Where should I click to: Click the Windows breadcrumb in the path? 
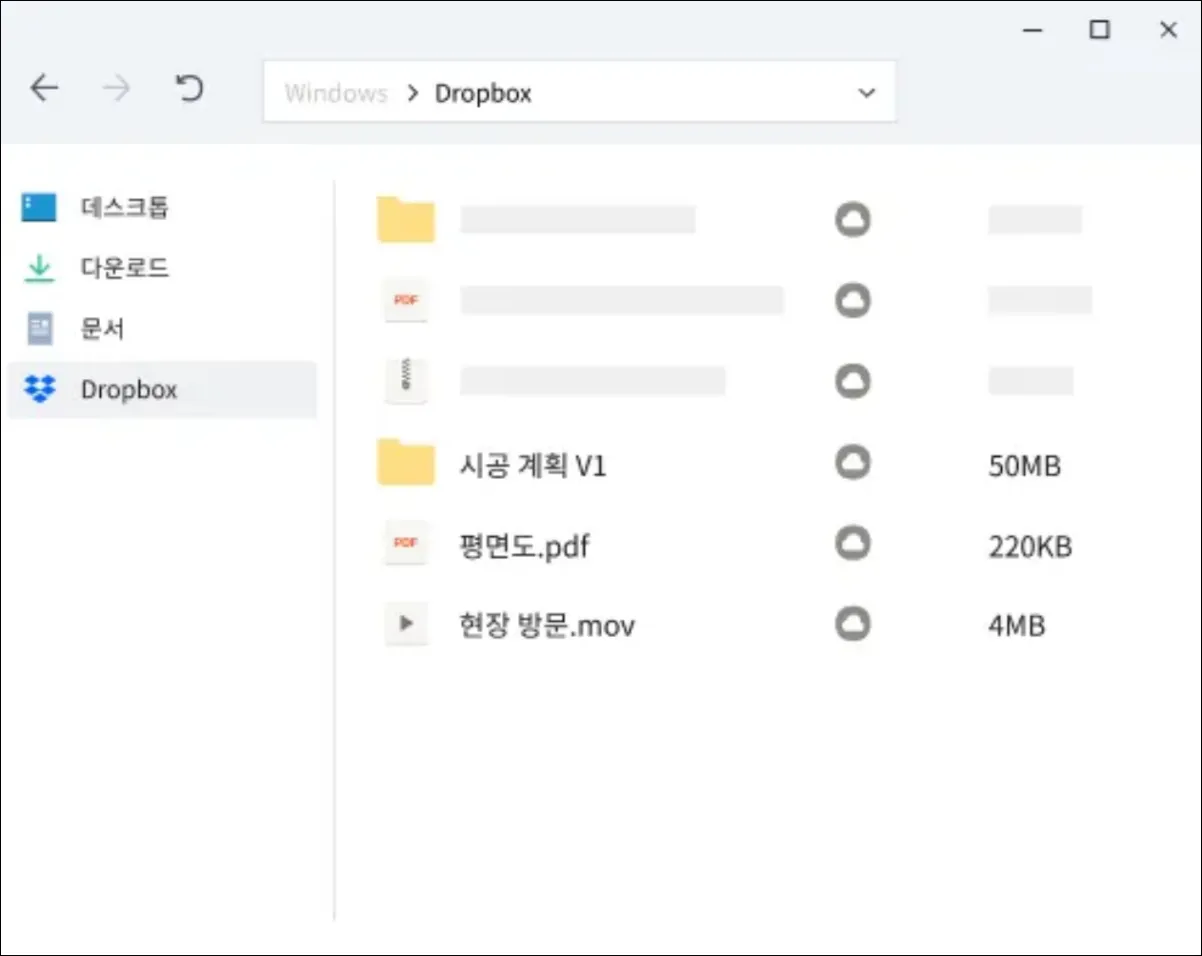pos(336,93)
